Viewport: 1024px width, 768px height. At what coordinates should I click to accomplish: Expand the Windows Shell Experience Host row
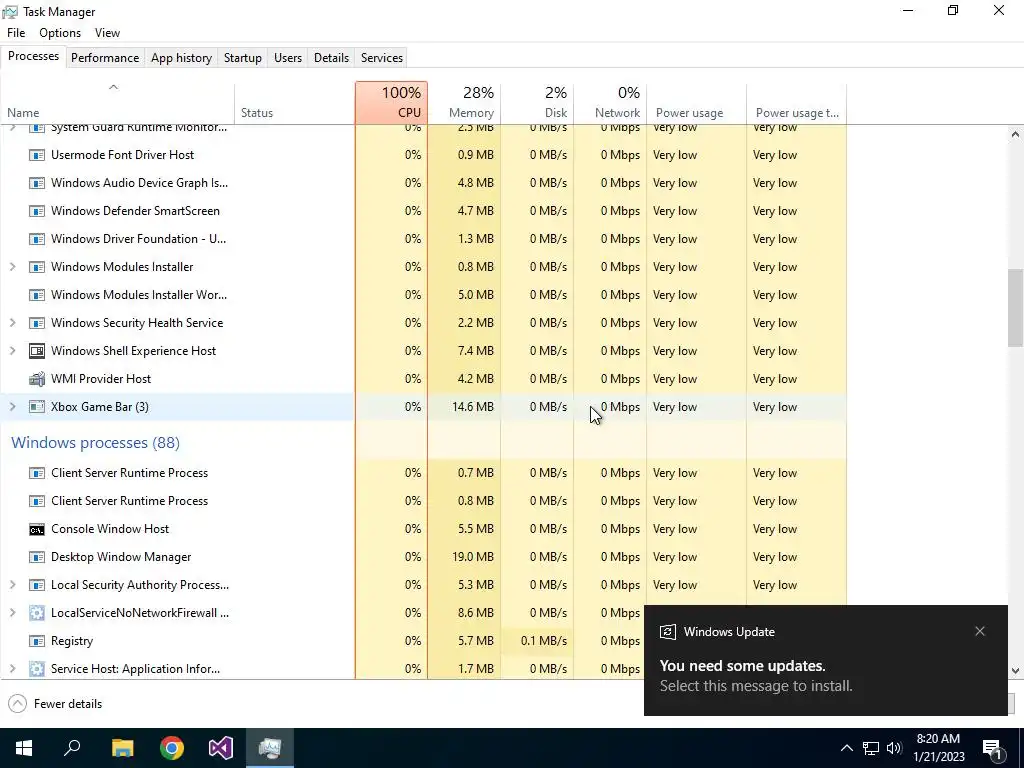coord(12,351)
